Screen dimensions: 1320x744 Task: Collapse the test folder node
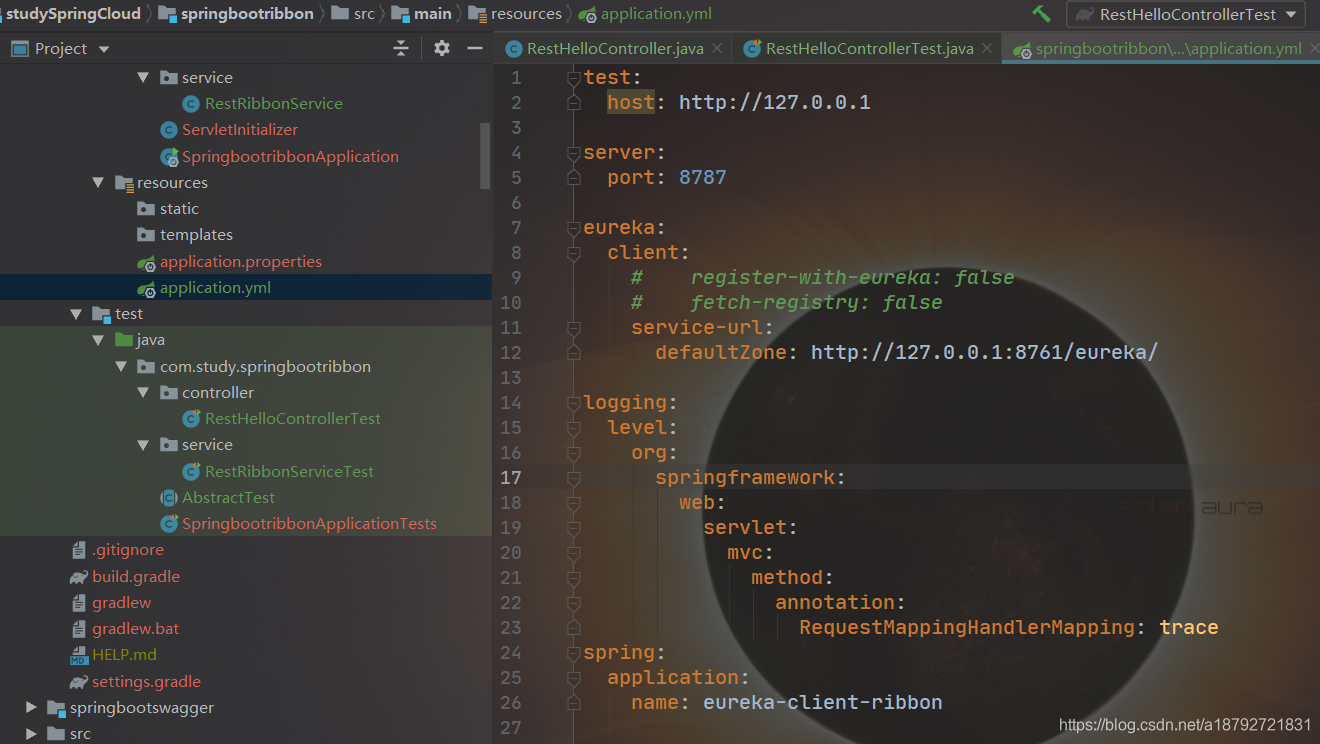[x=76, y=313]
